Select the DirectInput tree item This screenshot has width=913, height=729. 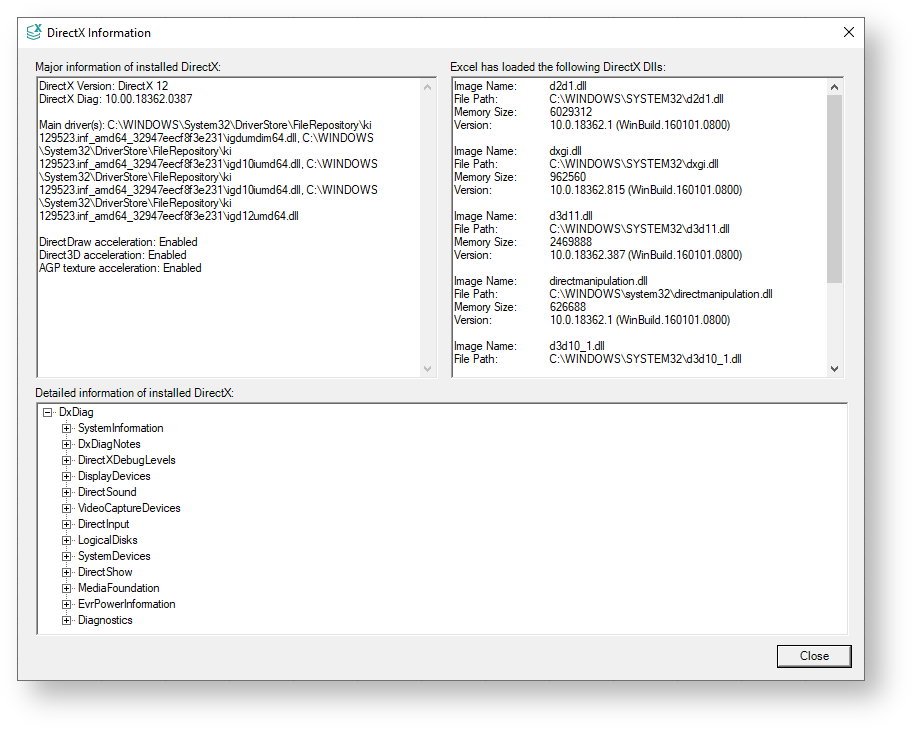click(103, 524)
